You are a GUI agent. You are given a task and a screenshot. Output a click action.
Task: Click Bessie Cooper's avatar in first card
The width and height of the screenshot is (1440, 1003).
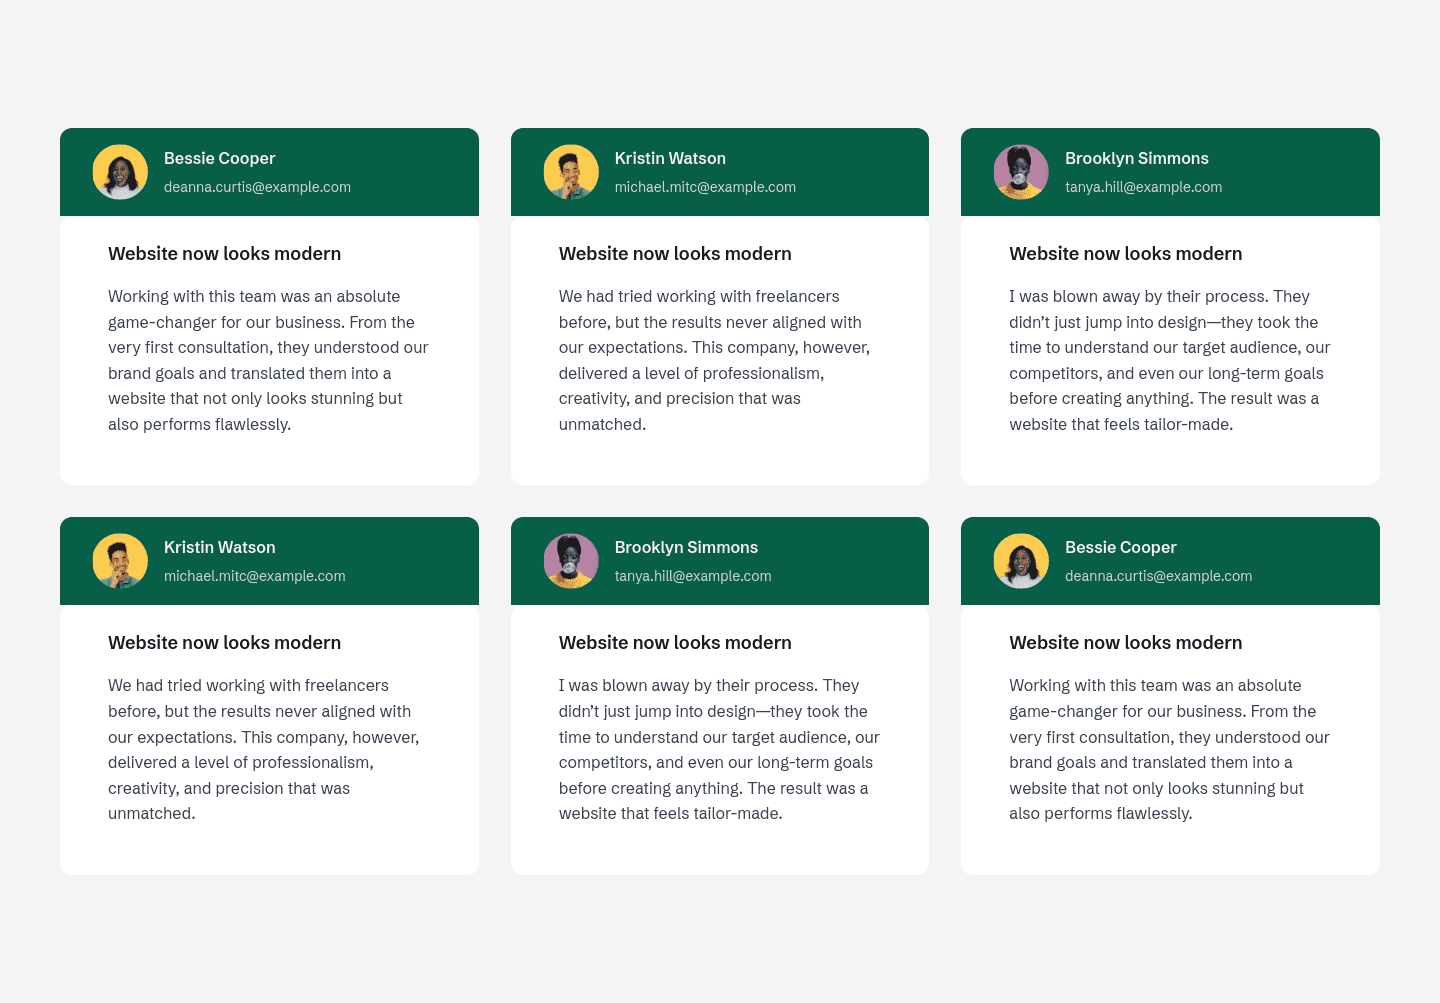tap(120, 172)
